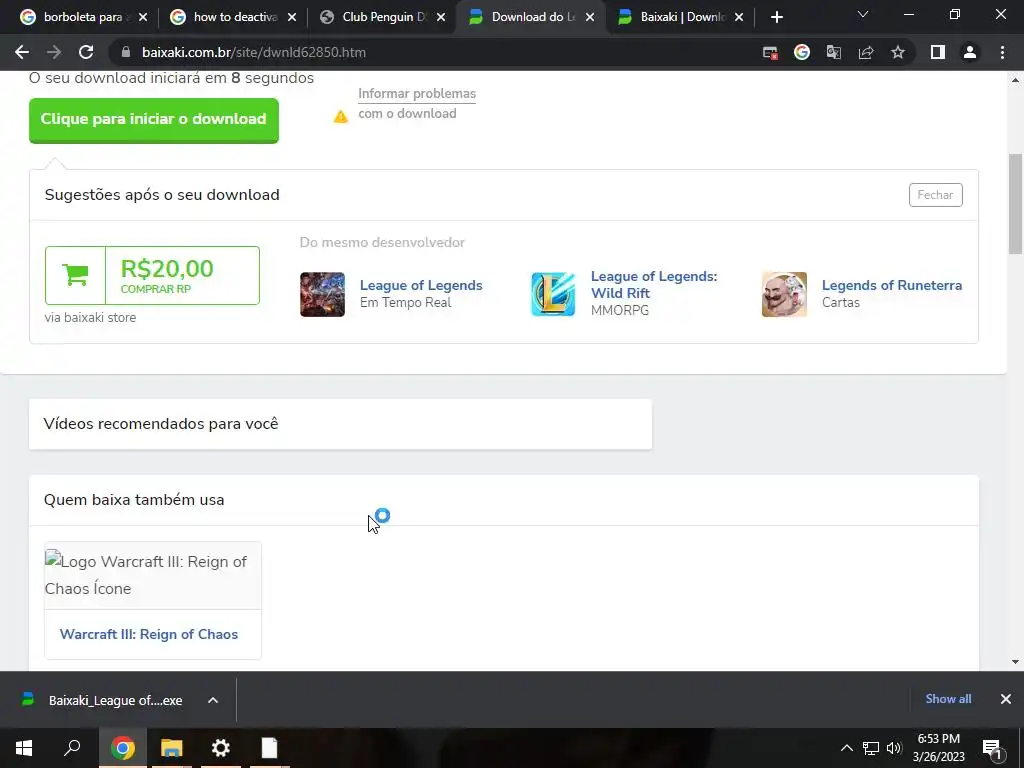Open the notification center icon
The width and height of the screenshot is (1024, 768).
coord(993,748)
